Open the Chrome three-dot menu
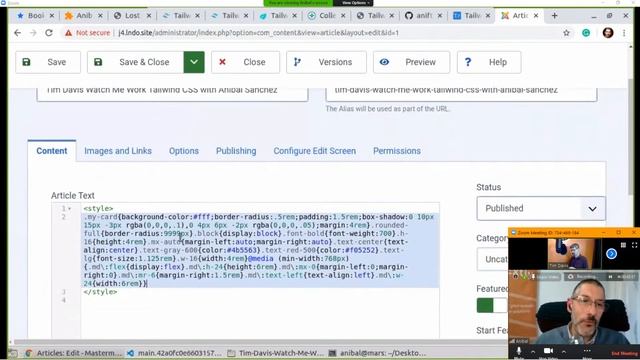 [624, 33]
